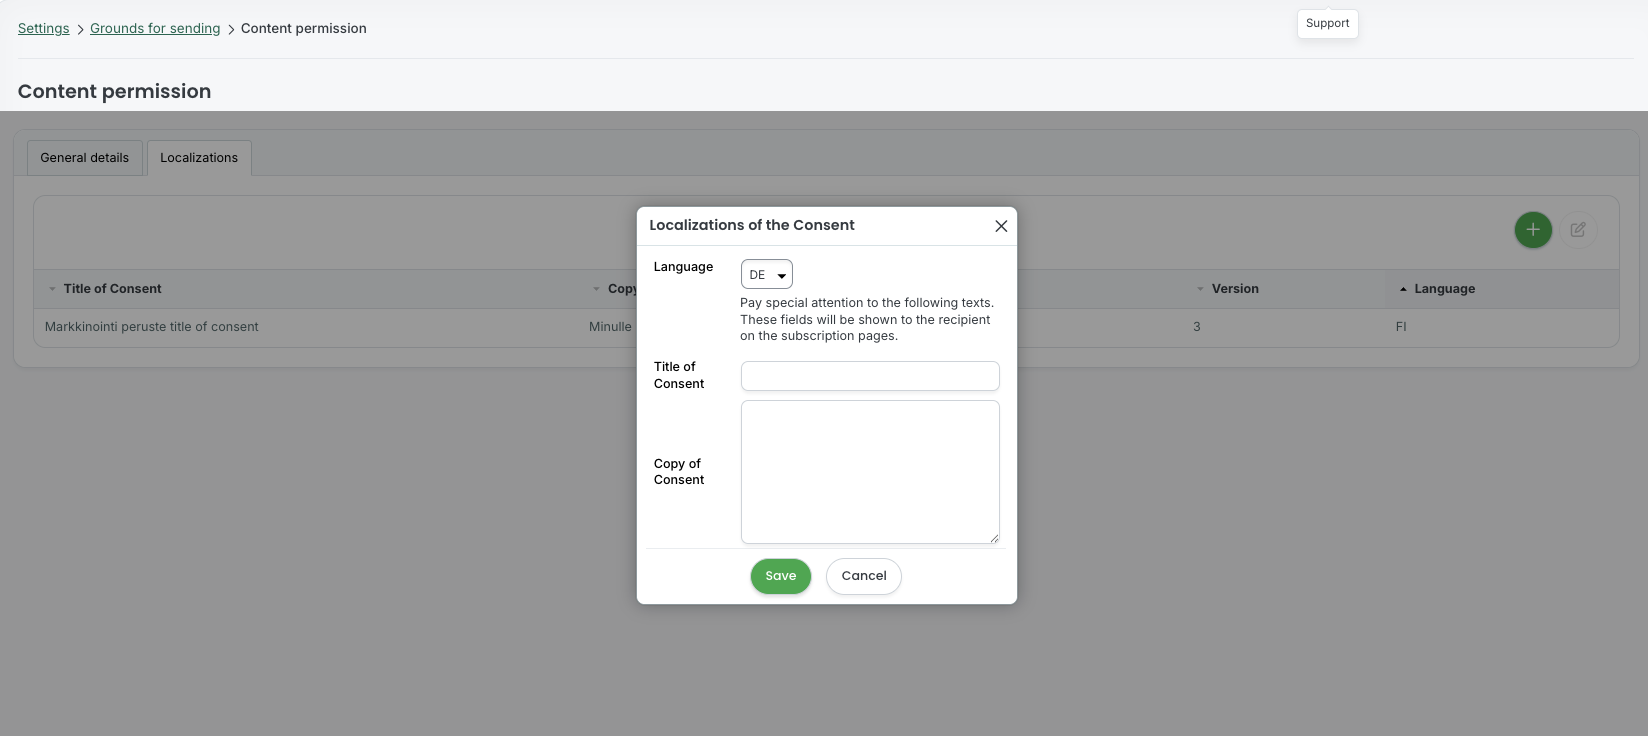Click the edit pencil icon
Image resolution: width=1648 pixels, height=736 pixels.
[1577, 230]
